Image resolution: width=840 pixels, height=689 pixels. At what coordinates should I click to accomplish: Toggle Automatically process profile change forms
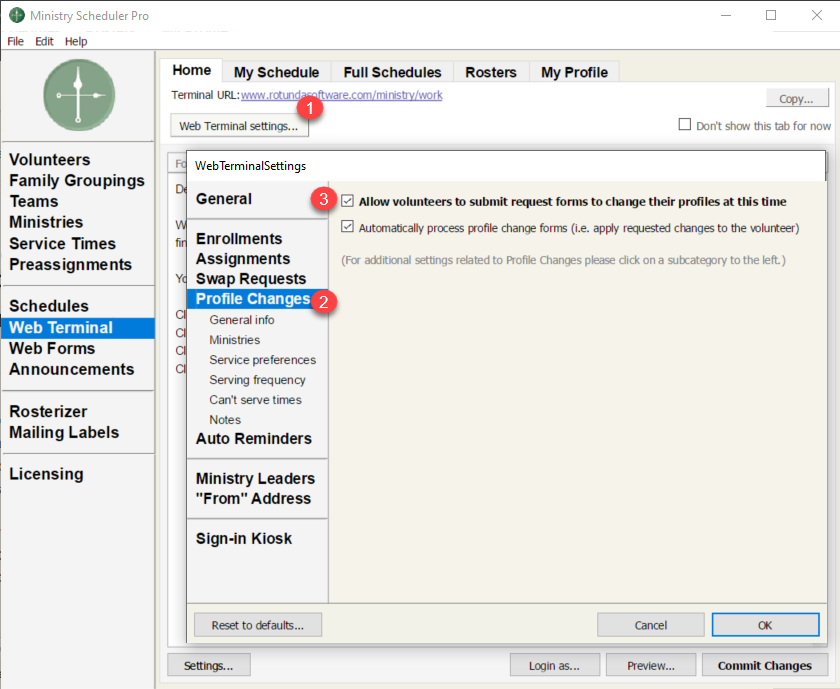[x=347, y=228]
